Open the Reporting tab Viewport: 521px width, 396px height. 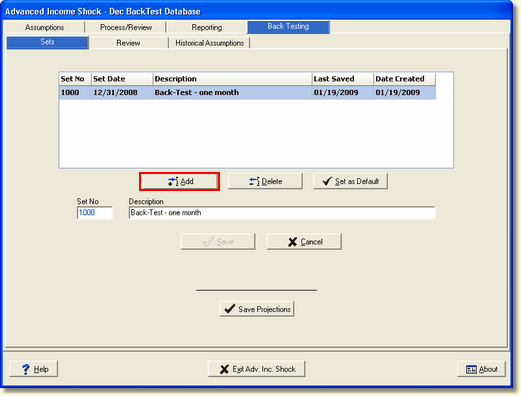pyautogui.click(x=207, y=27)
